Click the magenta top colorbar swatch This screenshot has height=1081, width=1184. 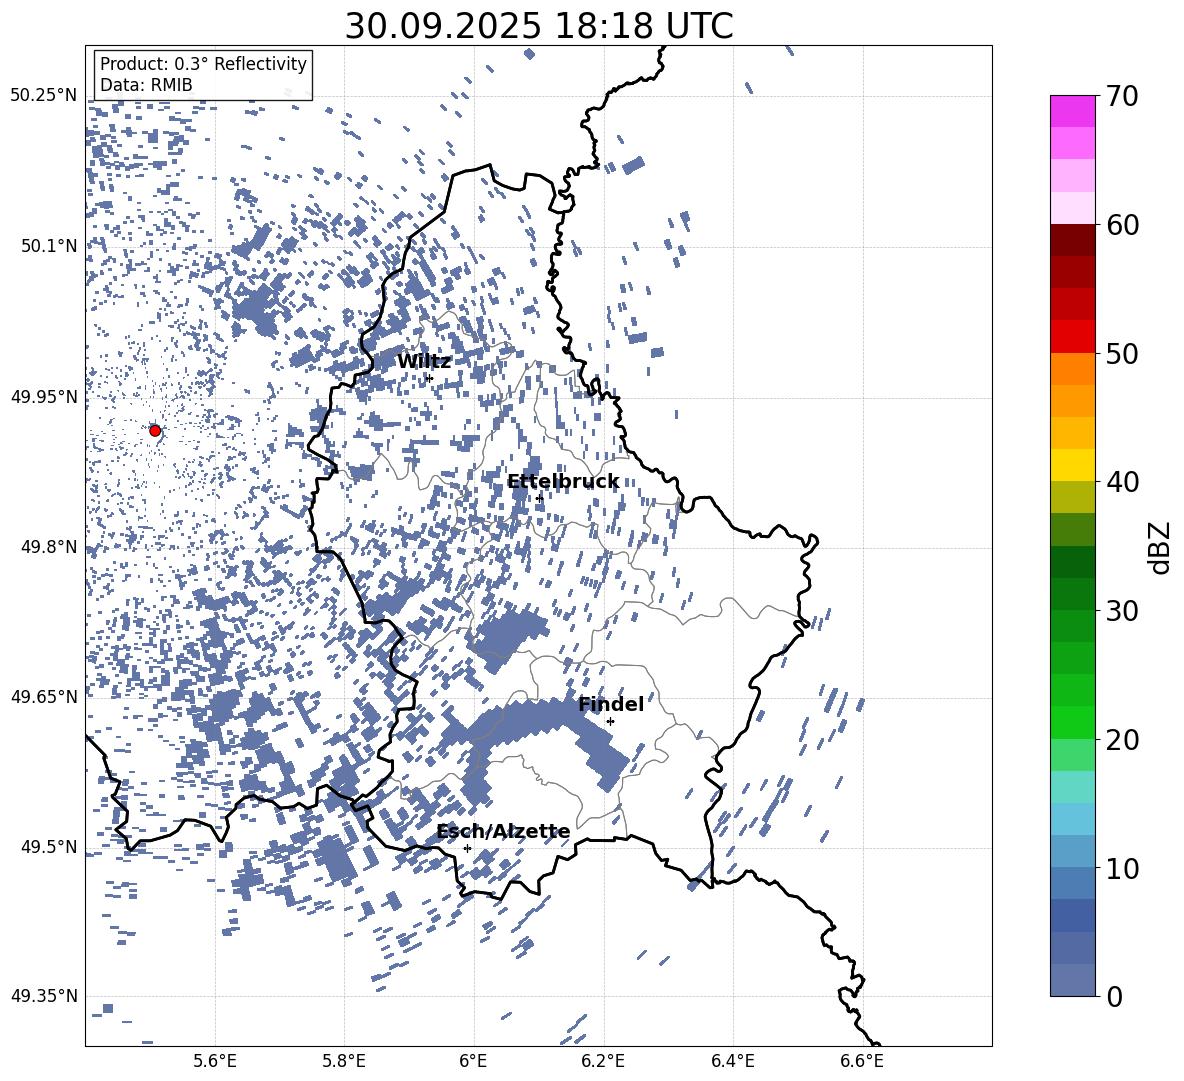1073,111
